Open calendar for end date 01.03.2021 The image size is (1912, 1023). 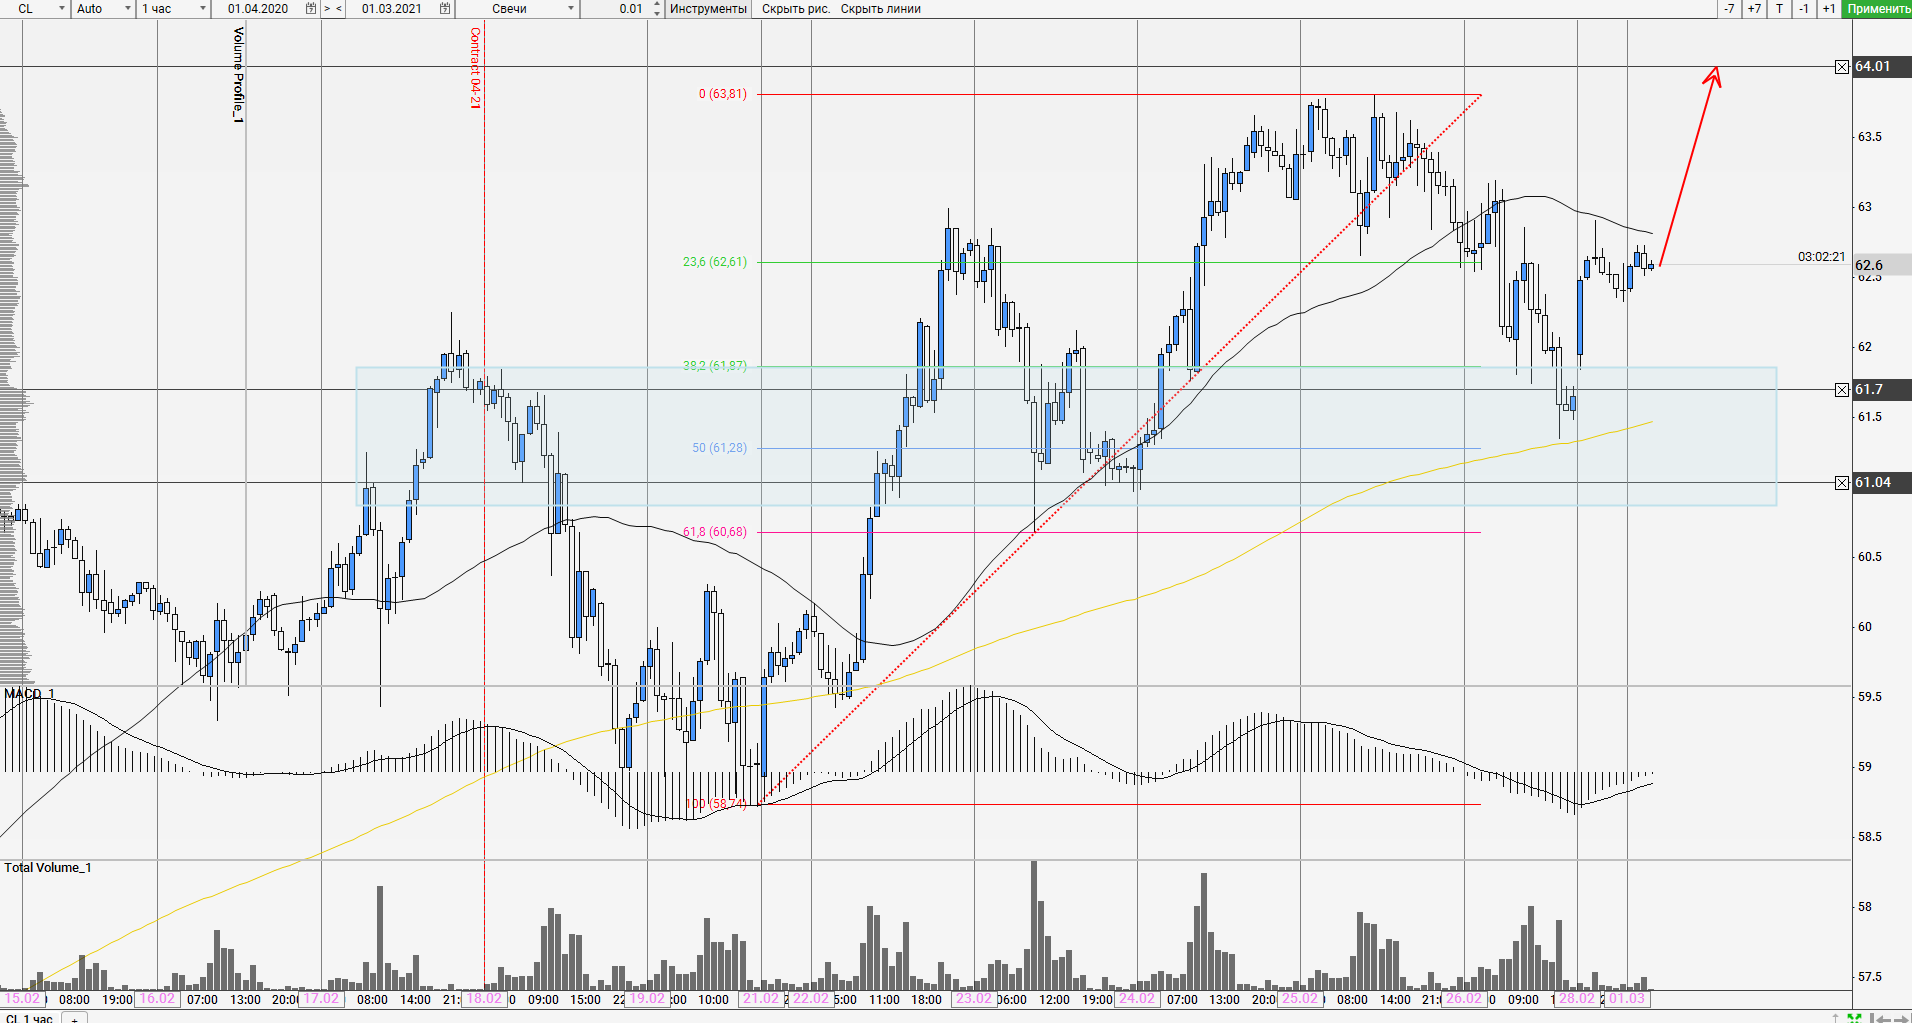(x=444, y=9)
